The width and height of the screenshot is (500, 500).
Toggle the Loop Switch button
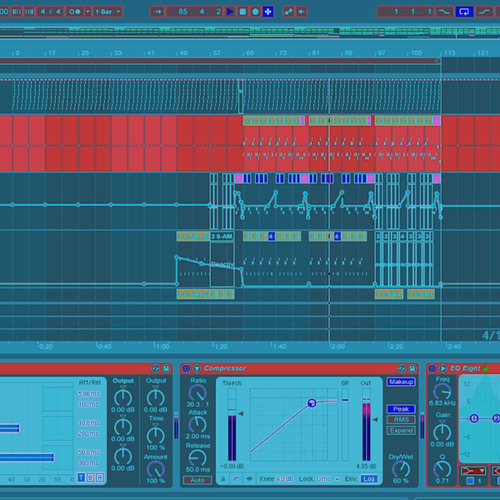(464, 12)
